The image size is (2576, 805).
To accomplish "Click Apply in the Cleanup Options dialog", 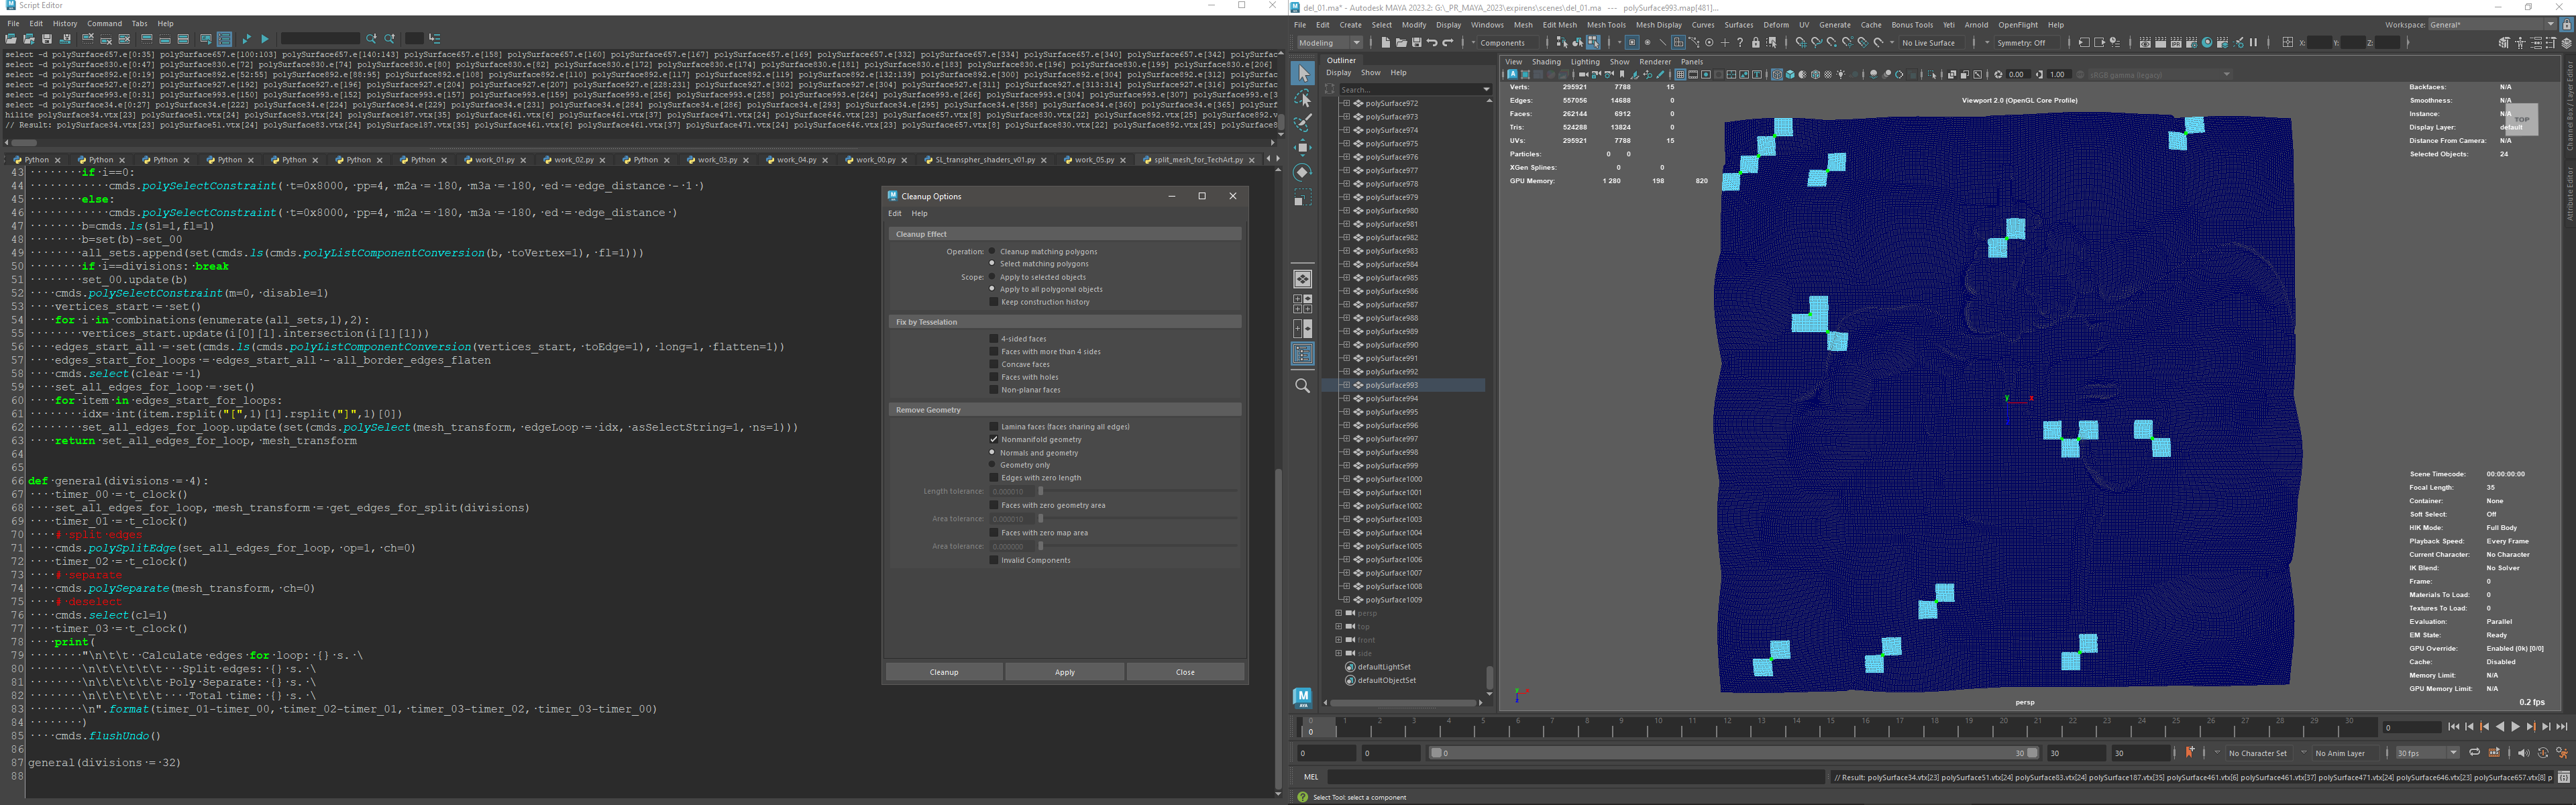I will coord(1064,672).
